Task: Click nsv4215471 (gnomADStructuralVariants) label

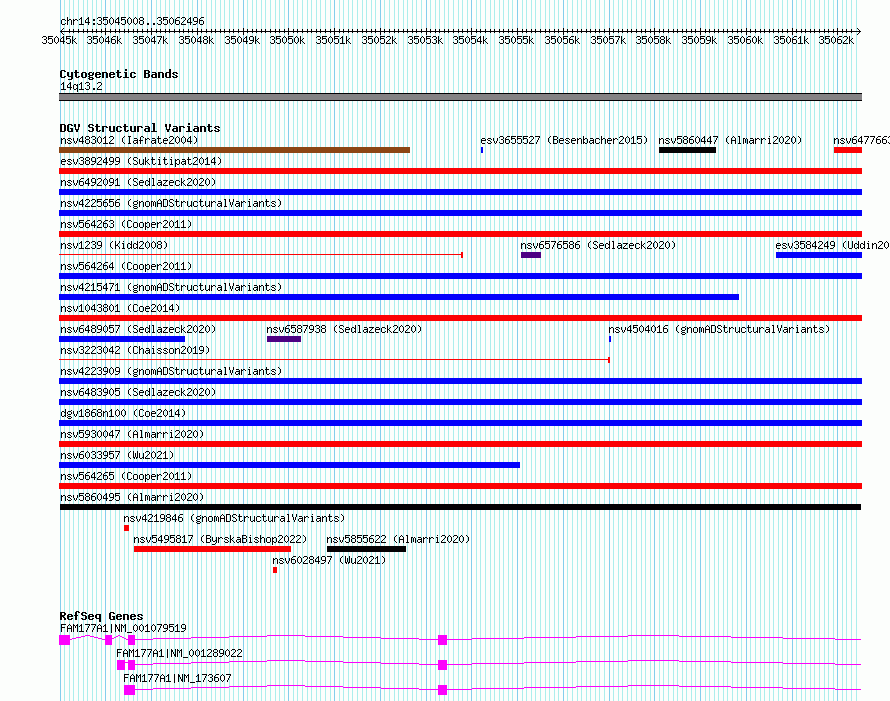Action: 171,287
